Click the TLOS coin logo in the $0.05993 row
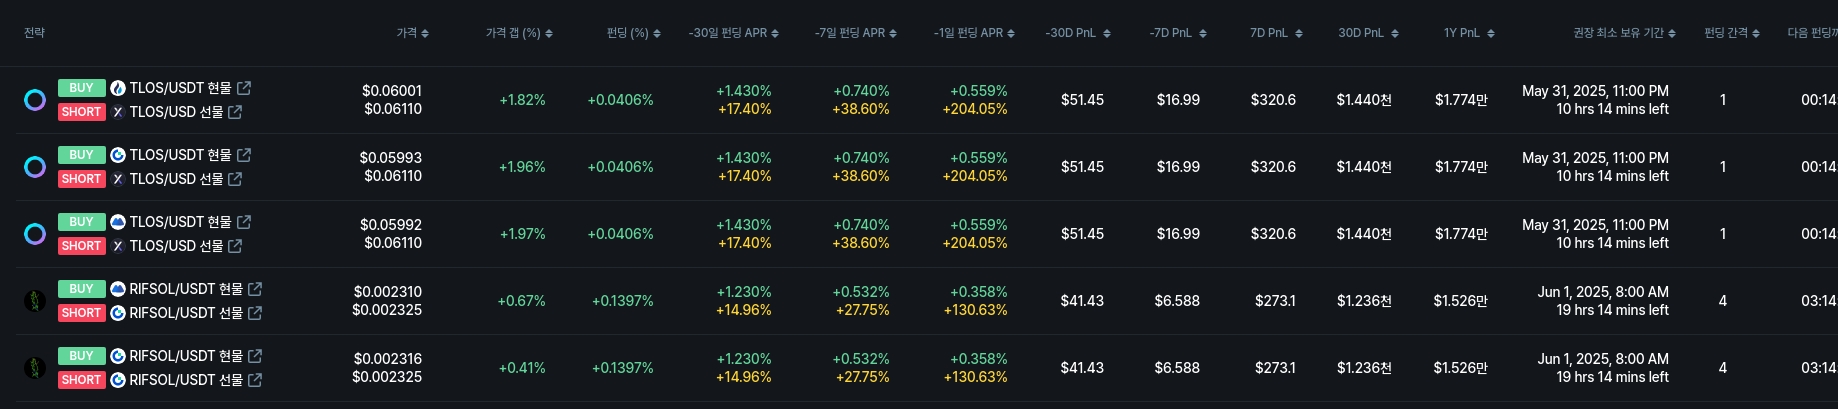 [35, 167]
